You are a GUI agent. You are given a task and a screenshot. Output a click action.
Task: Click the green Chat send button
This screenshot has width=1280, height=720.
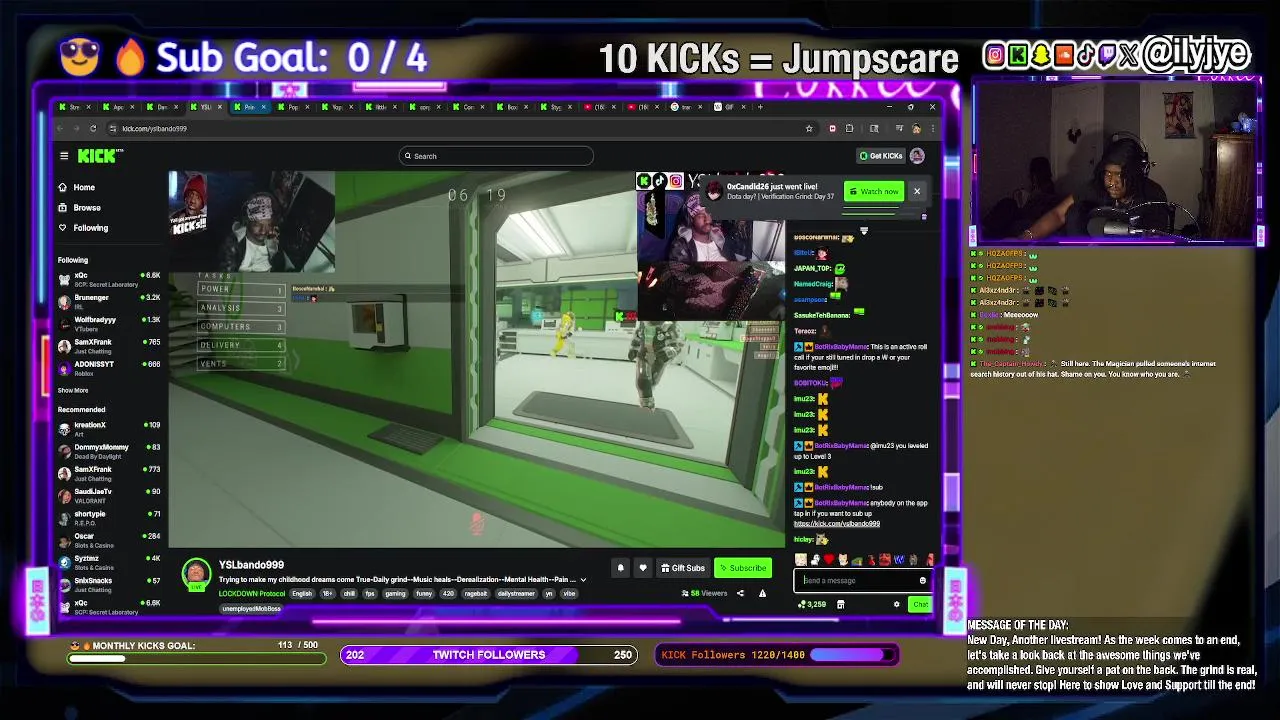[920, 604]
